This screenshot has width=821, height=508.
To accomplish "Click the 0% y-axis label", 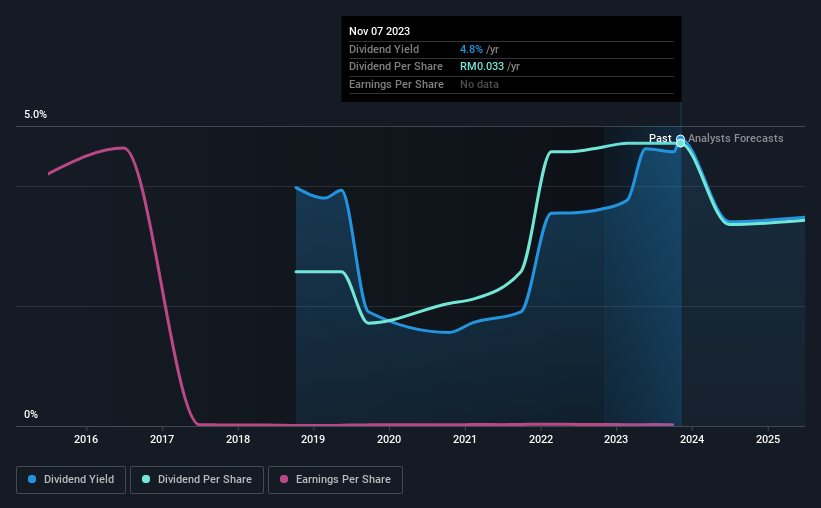I will pyautogui.click(x=31, y=414).
